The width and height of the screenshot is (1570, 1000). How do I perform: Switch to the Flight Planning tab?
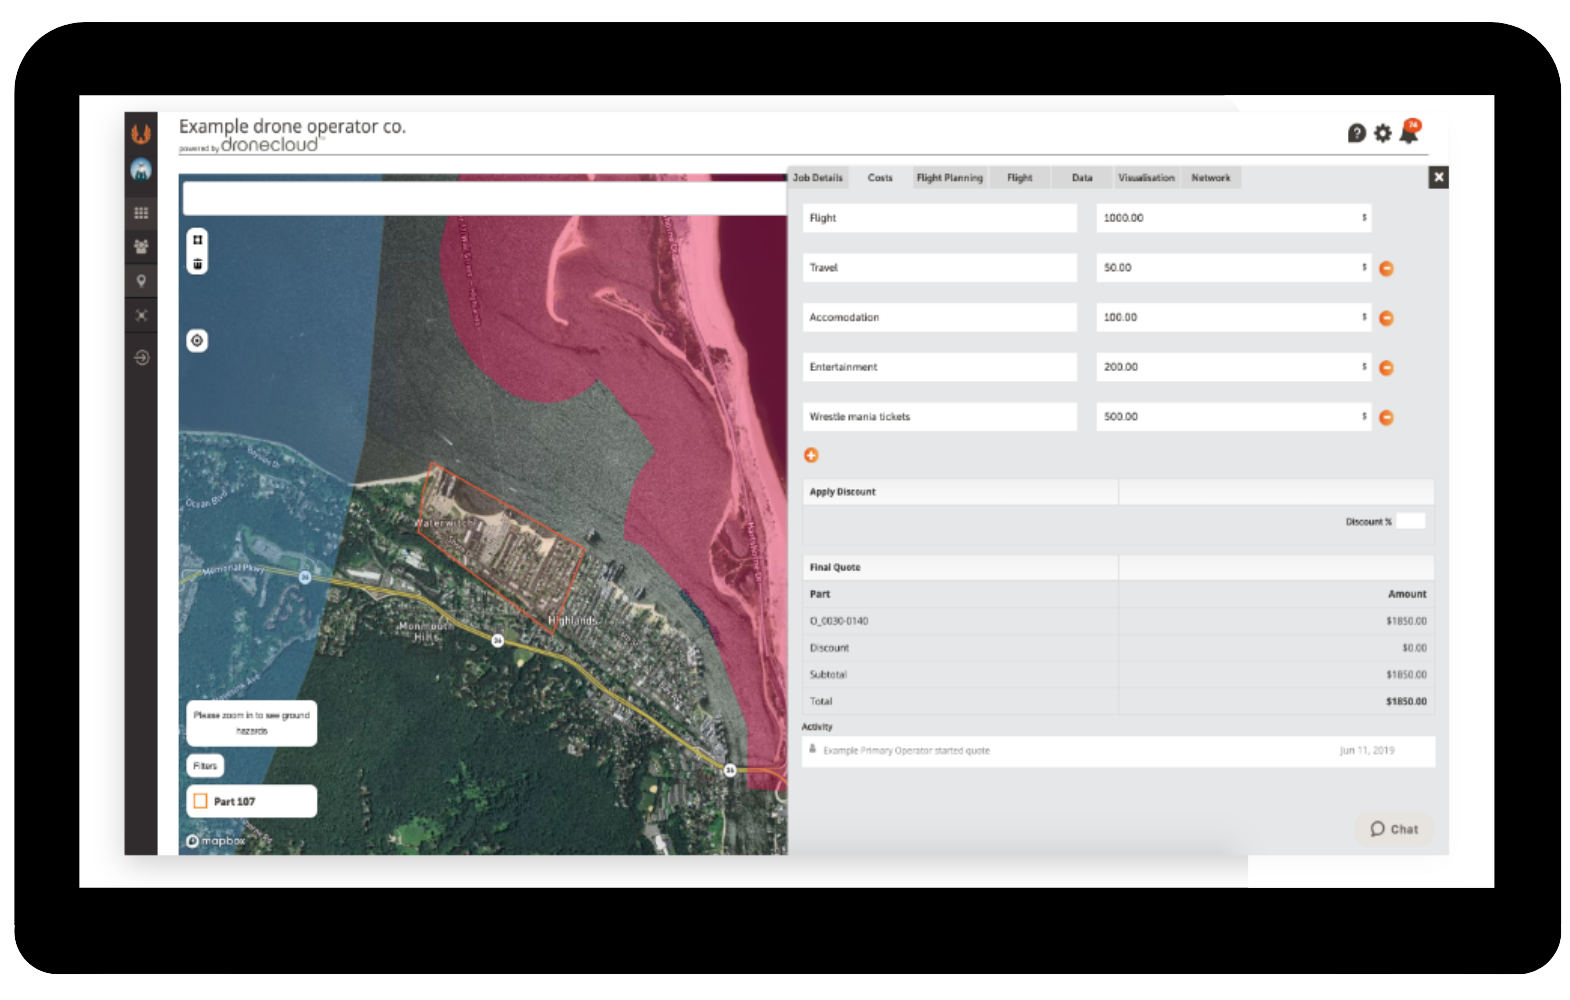949,178
